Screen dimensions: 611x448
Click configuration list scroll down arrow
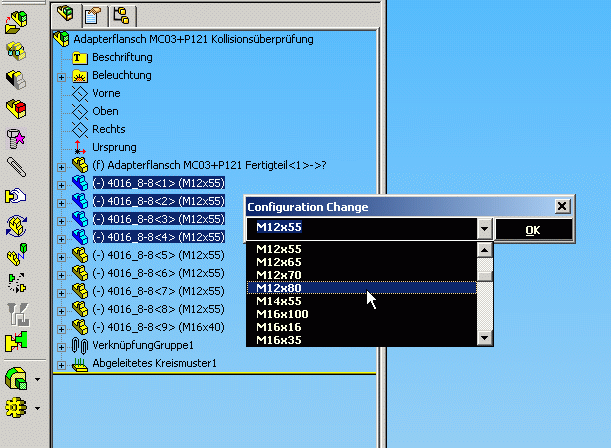coord(485,338)
